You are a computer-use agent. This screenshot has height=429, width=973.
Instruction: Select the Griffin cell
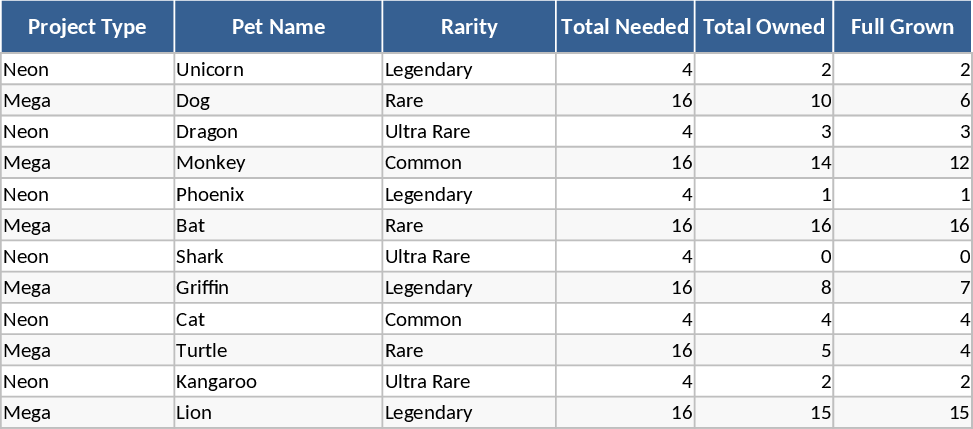pos(278,288)
